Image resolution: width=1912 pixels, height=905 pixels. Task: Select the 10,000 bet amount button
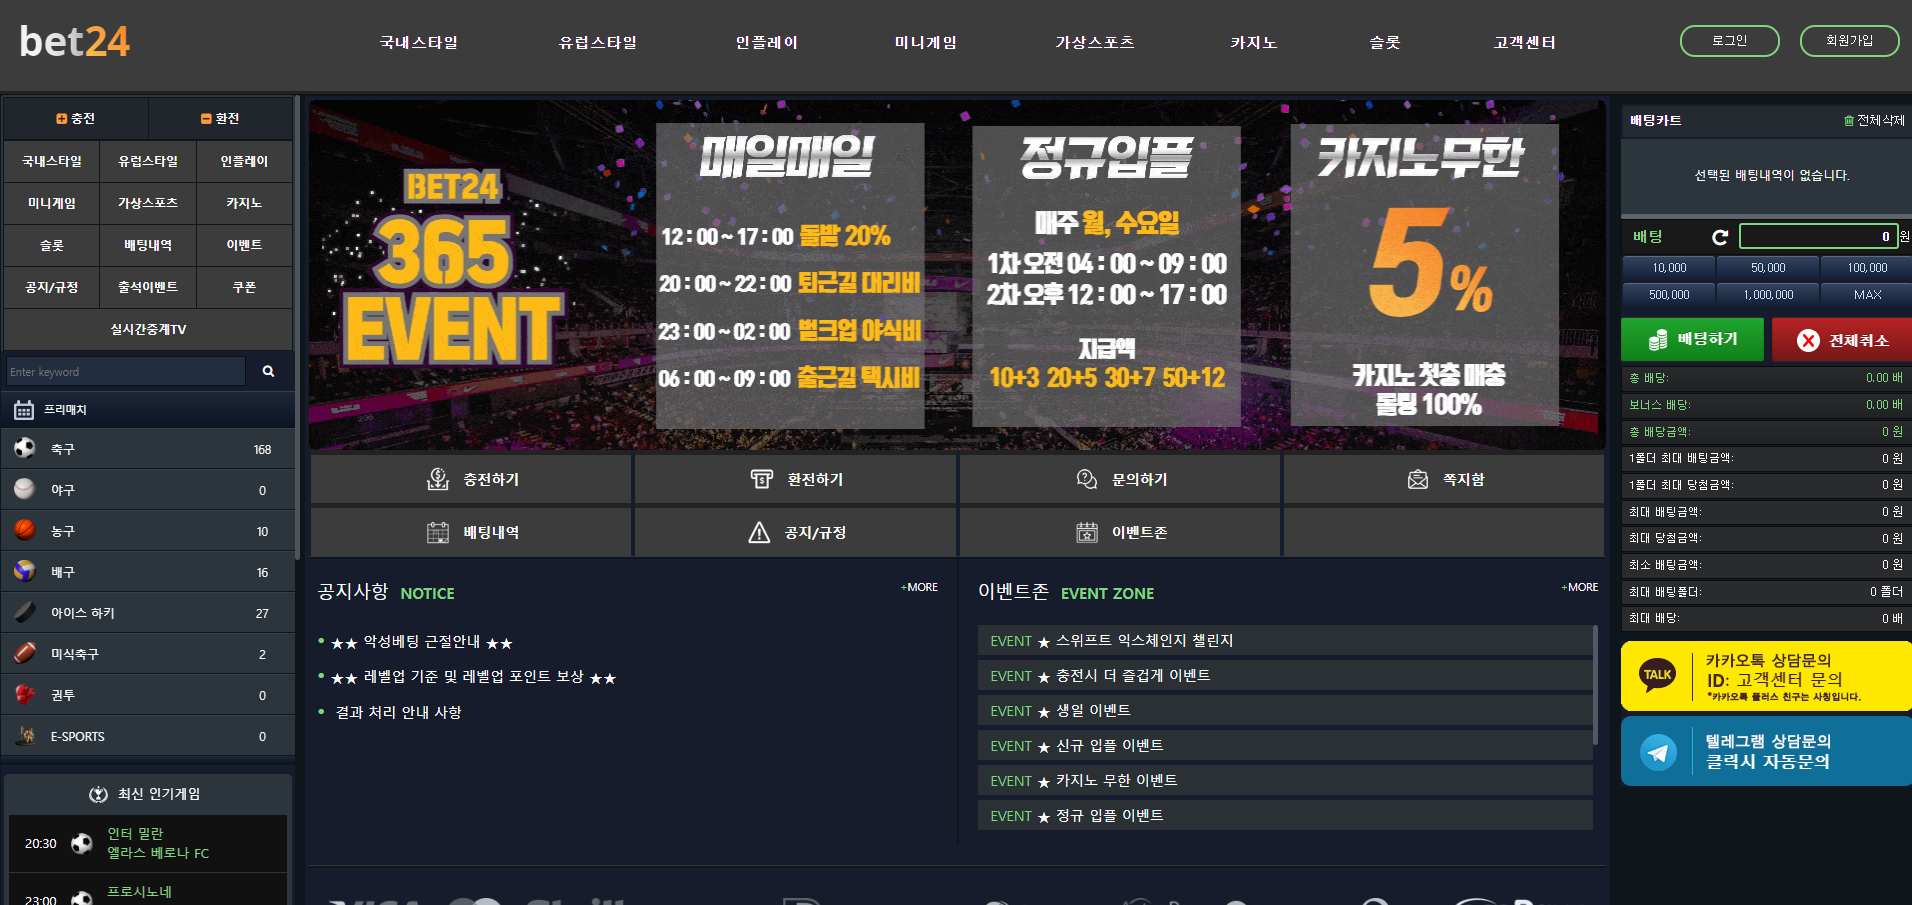[x=1669, y=268]
